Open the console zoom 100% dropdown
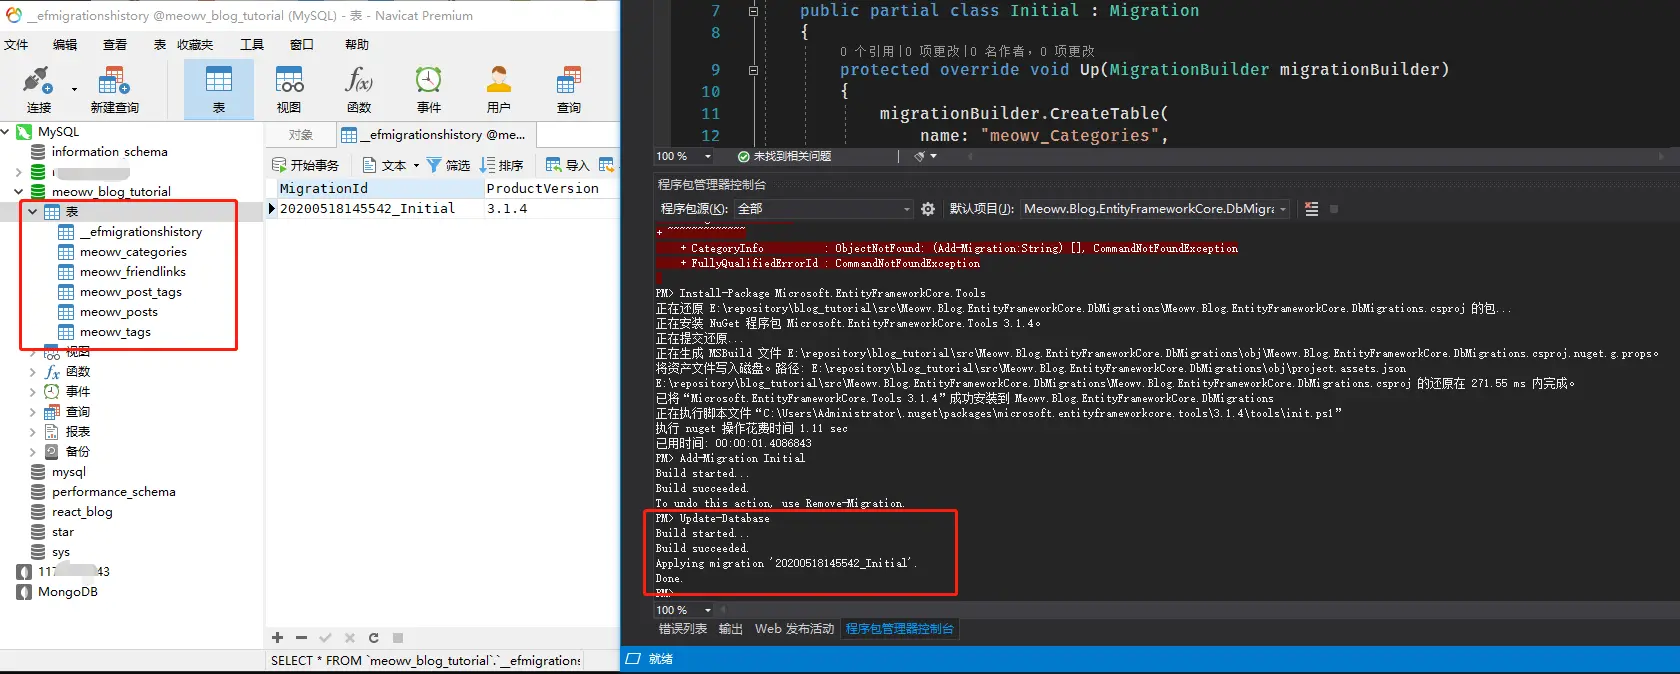 [708, 610]
